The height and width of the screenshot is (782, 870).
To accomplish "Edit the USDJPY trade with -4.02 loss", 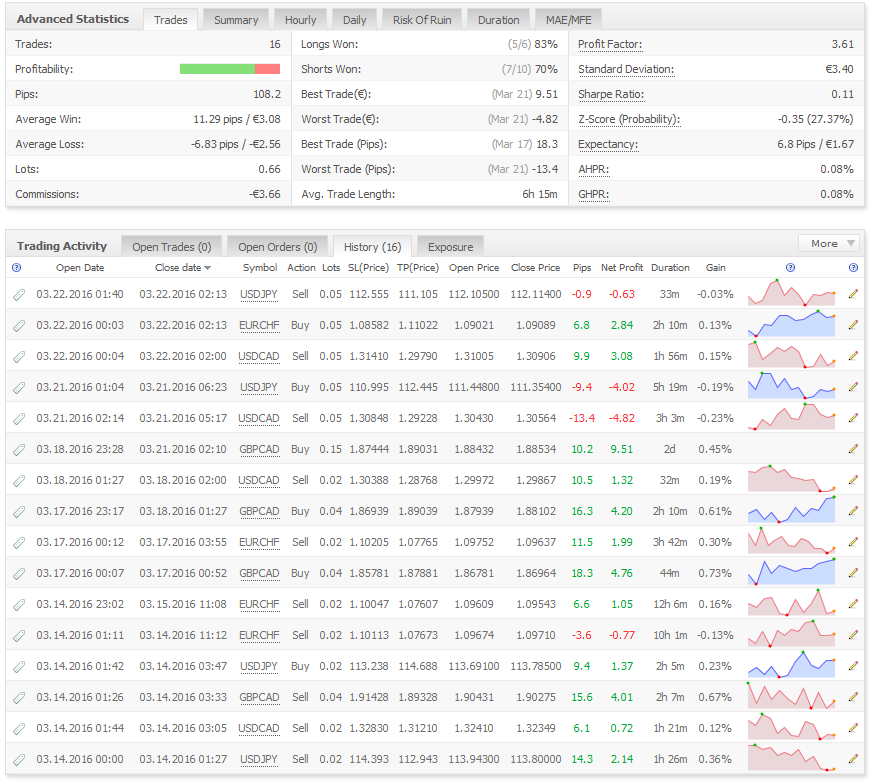I will (x=853, y=387).
